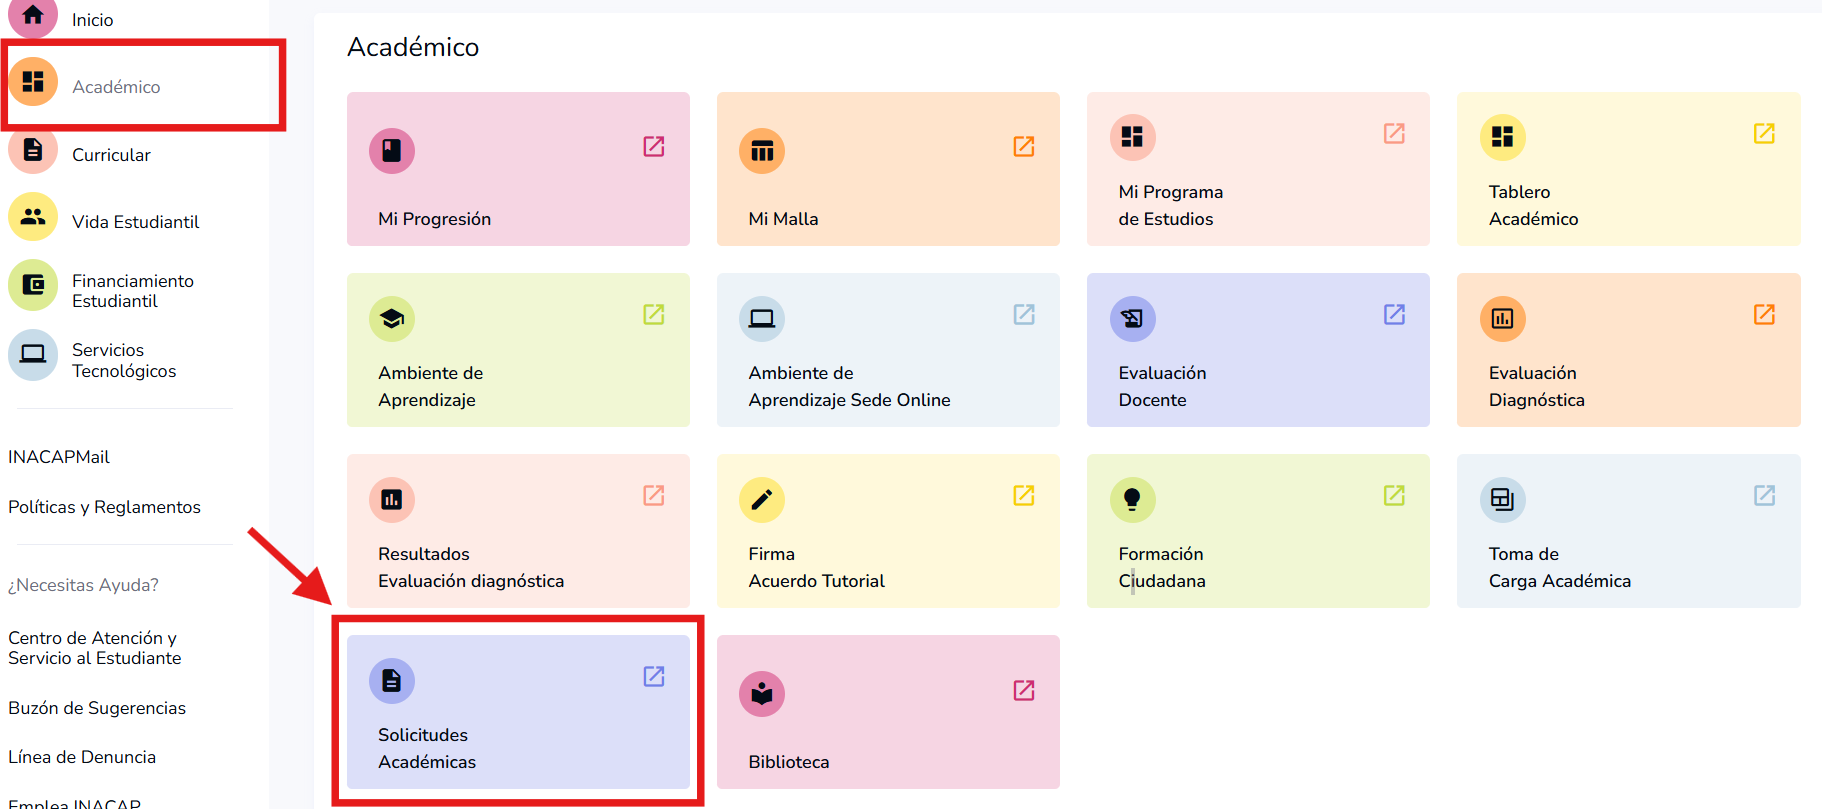
Task: Open Evaluación Diagnóstica external link arrow
Action: pos(1764,314)
